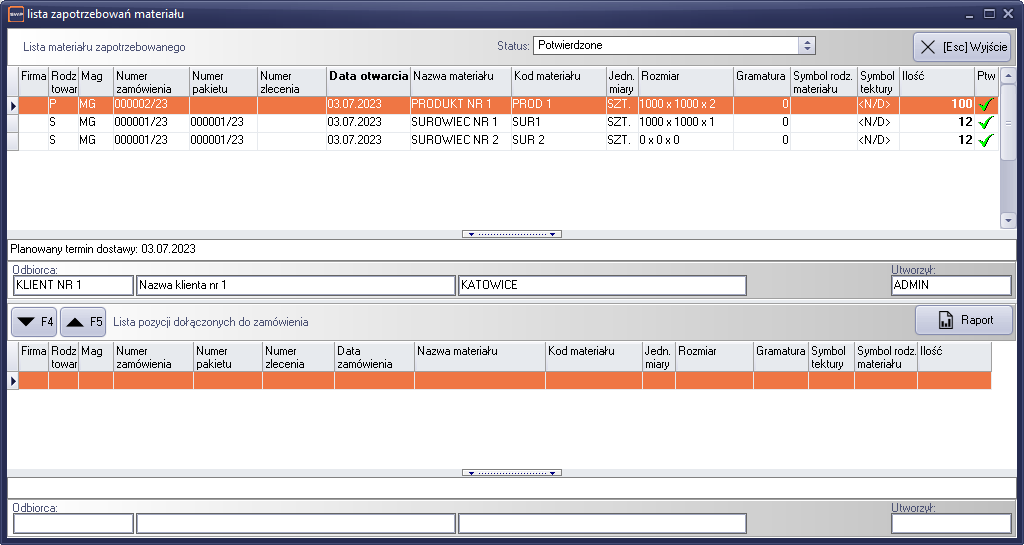Screen dimensions: 1024x545
Task: Click the Raport button
Action: 964,320
